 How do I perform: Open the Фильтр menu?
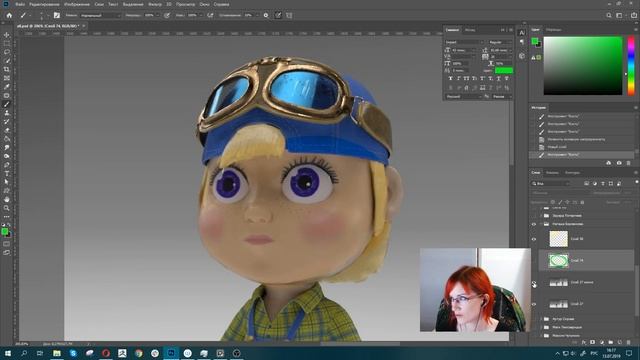pyautogui.click(x=155, y=4)
